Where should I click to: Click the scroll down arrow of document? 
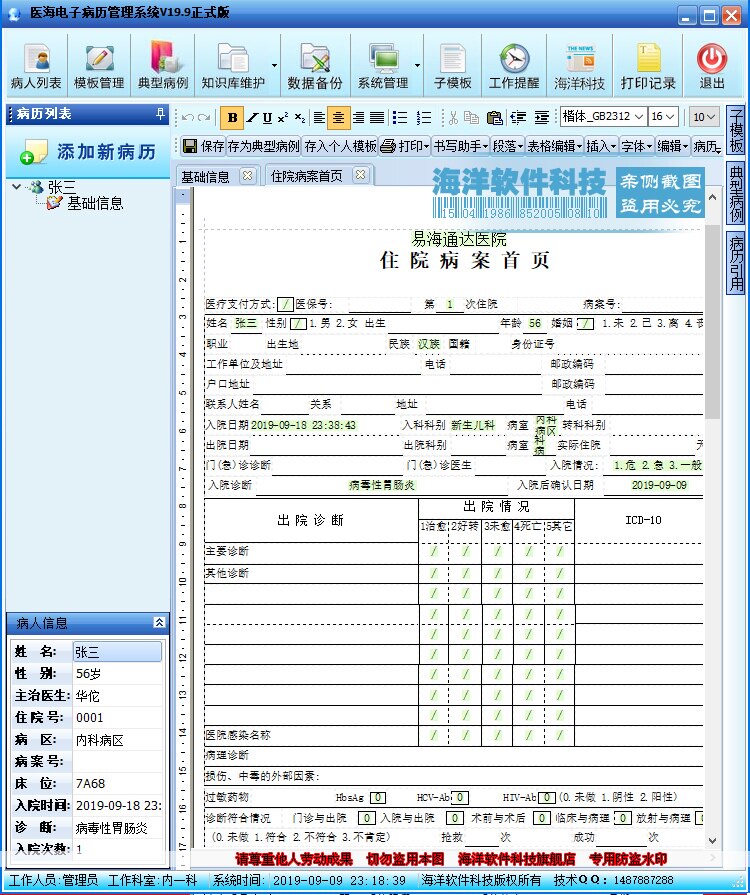(712, 840)
